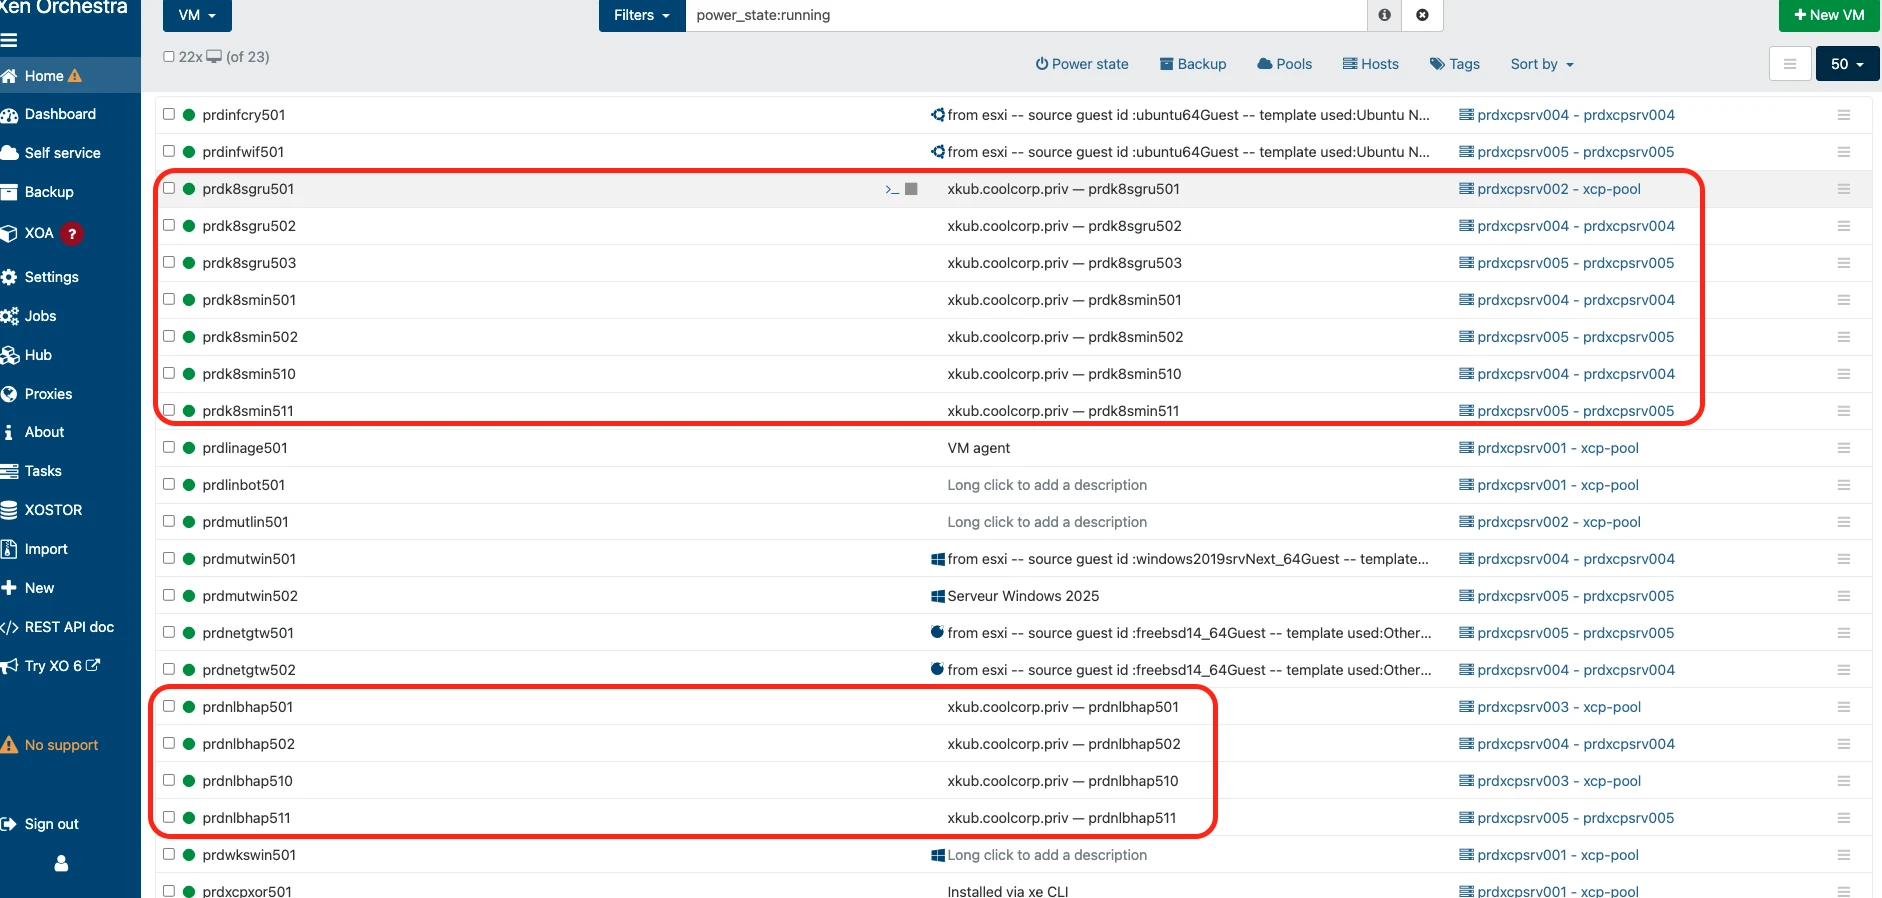Open Pools filter
Screen dimensions: 1882x898
click(1285, 64)
